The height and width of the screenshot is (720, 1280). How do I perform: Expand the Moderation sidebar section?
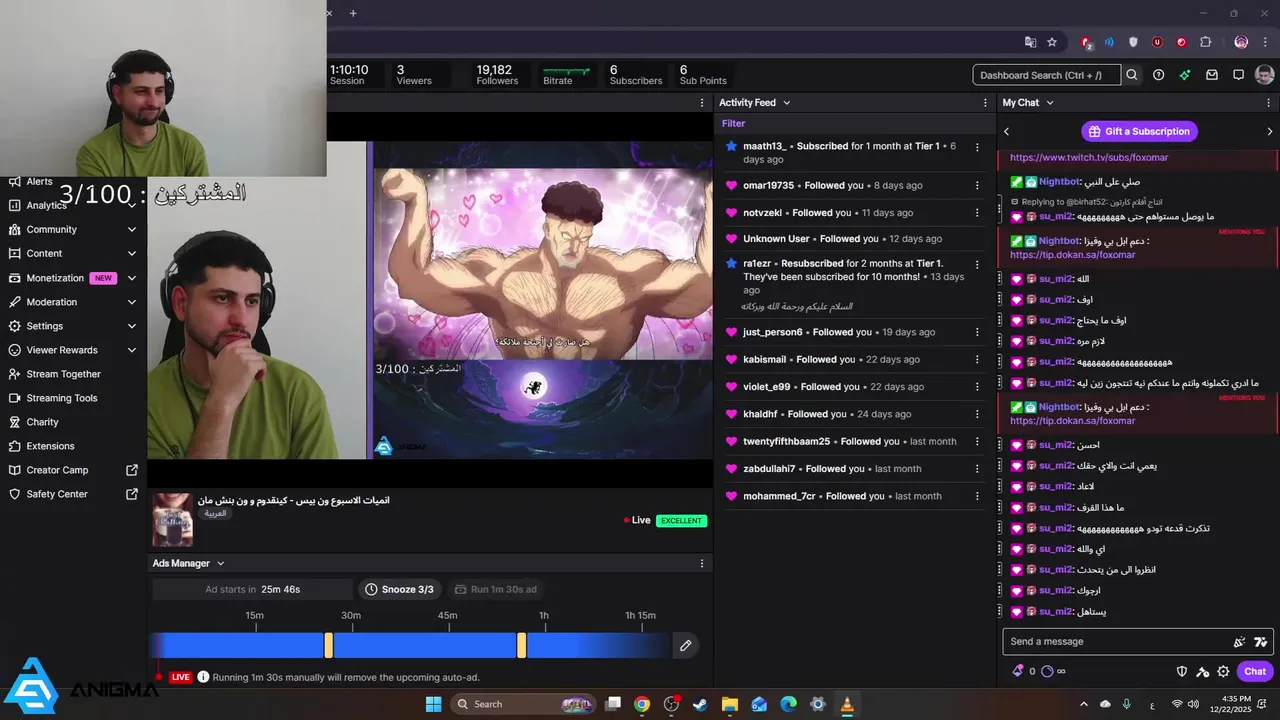click(x=132, y=302)
